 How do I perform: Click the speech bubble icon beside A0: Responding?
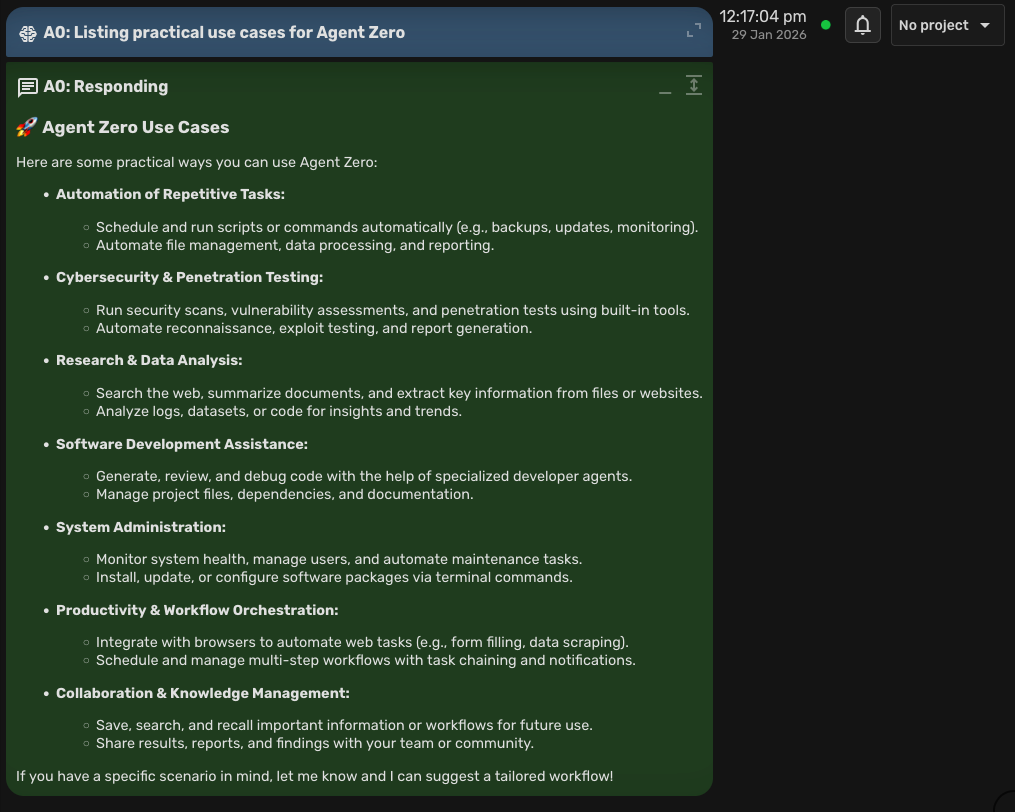pyautogui.click(x=28, y=86)
